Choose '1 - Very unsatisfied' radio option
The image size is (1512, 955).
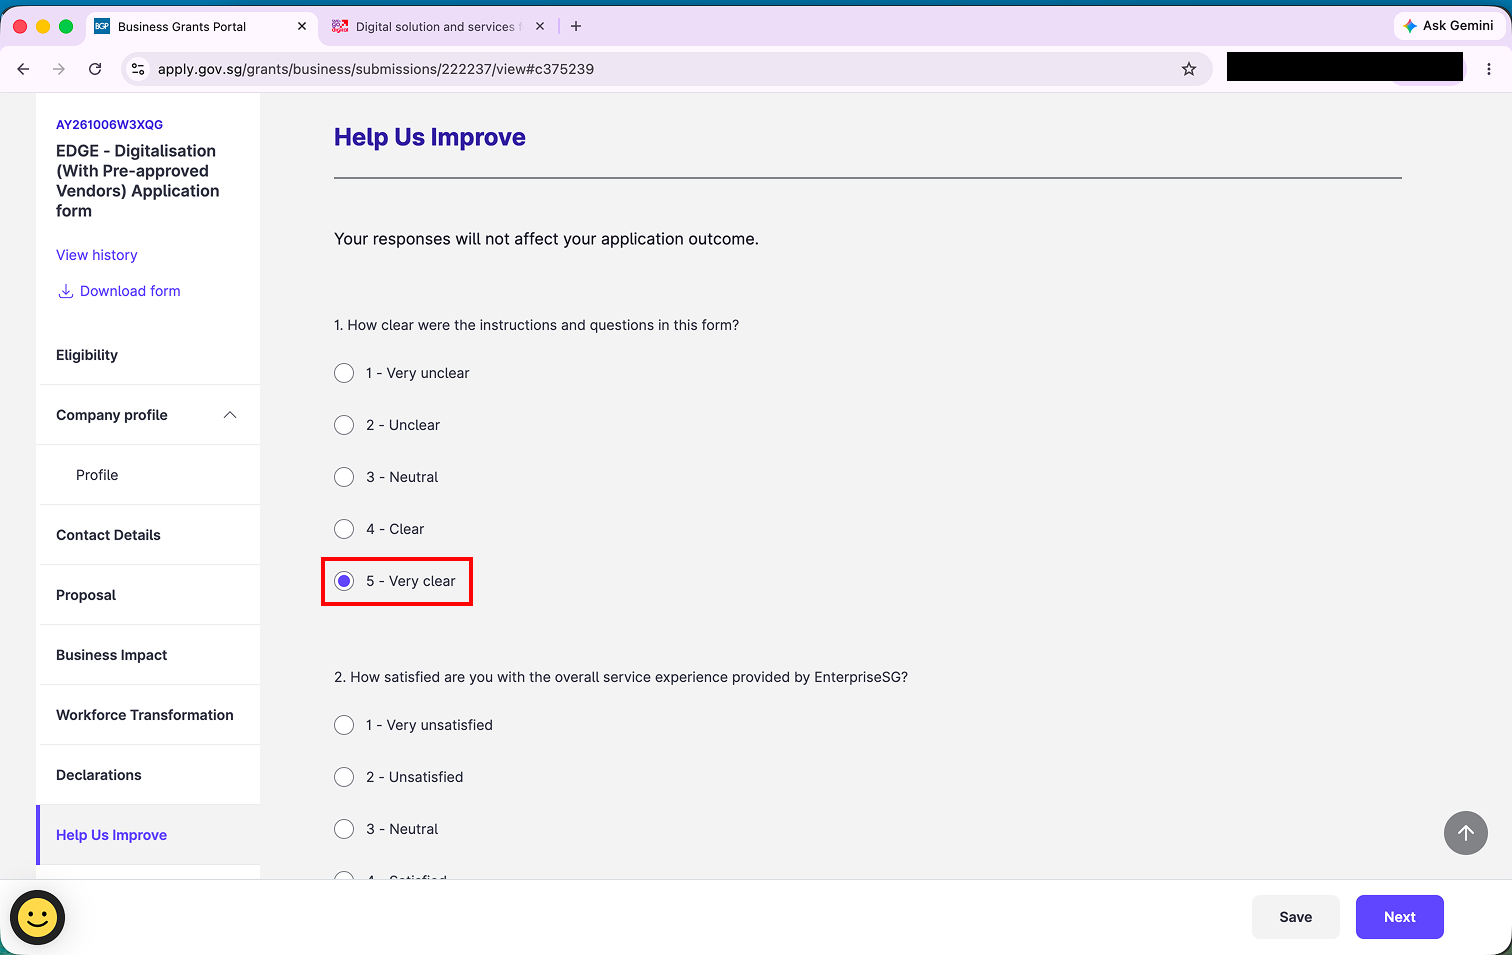344,725
